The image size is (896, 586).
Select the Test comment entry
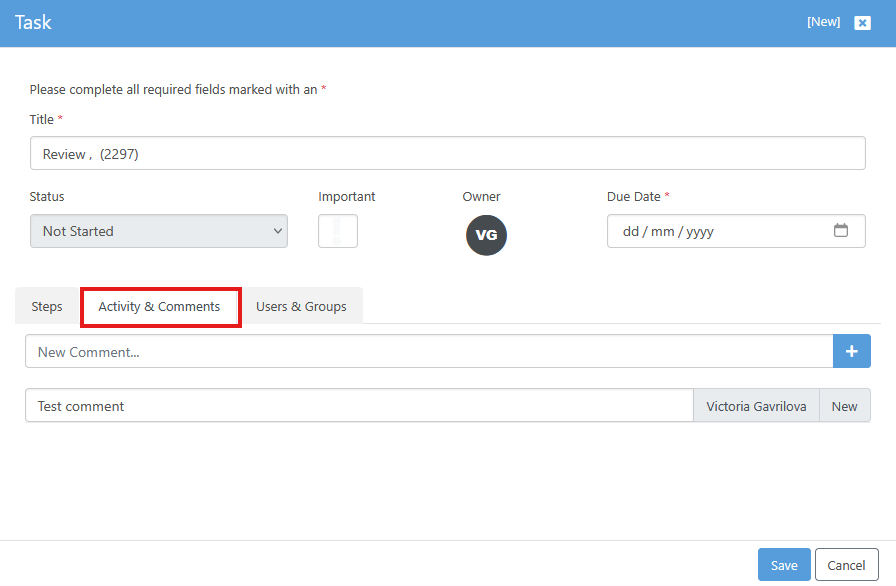[x=359, y=406]
